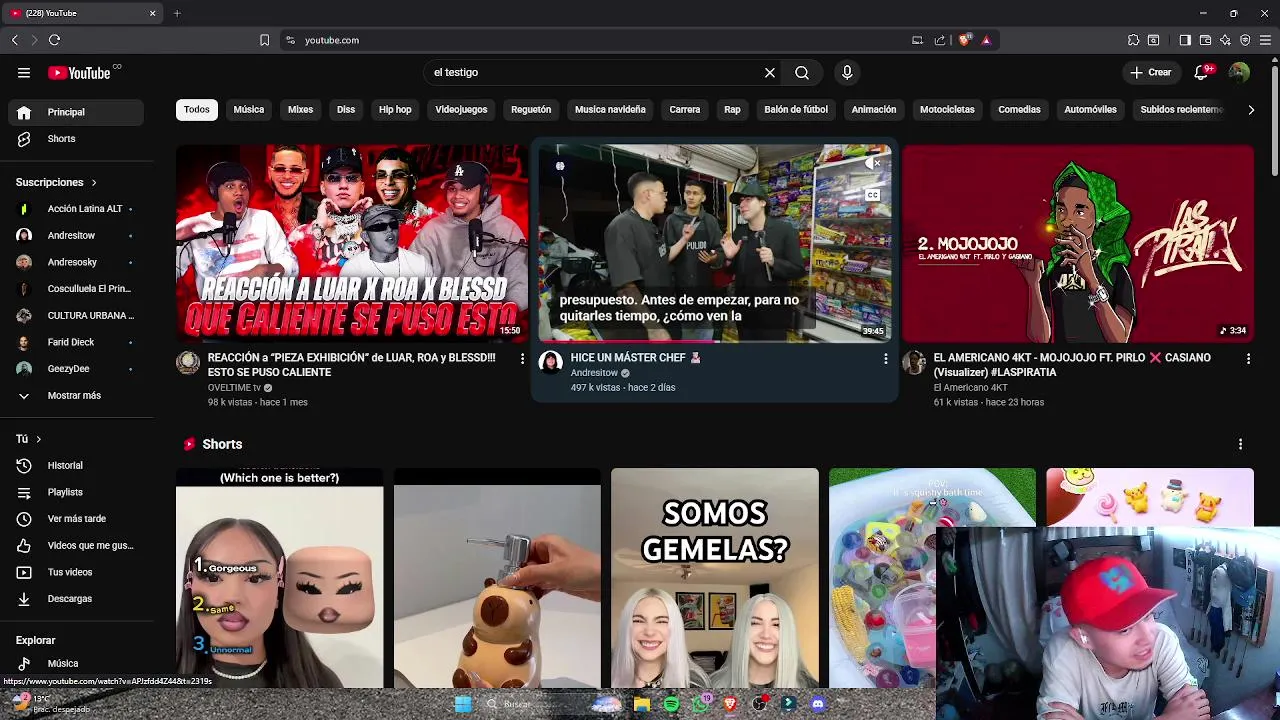
Task: Open options for EL AMERICANO 4KT video
Action: 1248,358
